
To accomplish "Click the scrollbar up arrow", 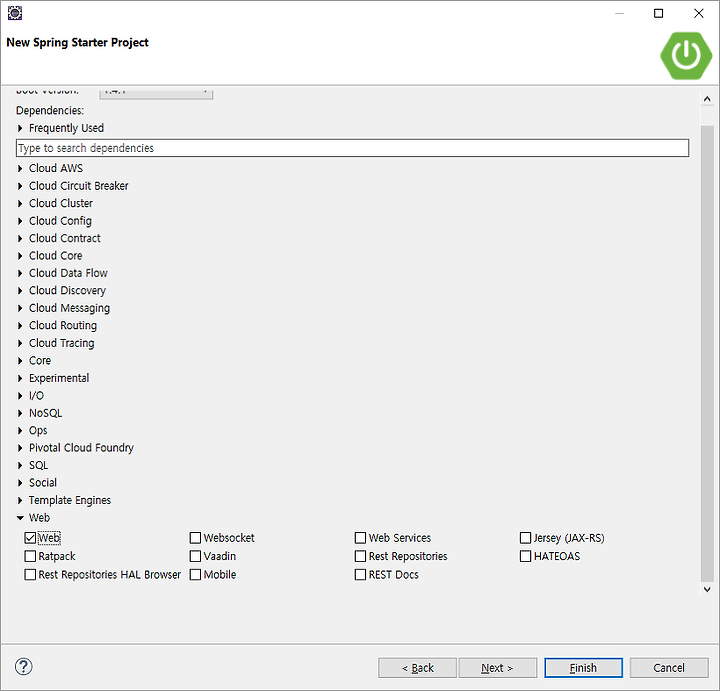I will point(707,99).
